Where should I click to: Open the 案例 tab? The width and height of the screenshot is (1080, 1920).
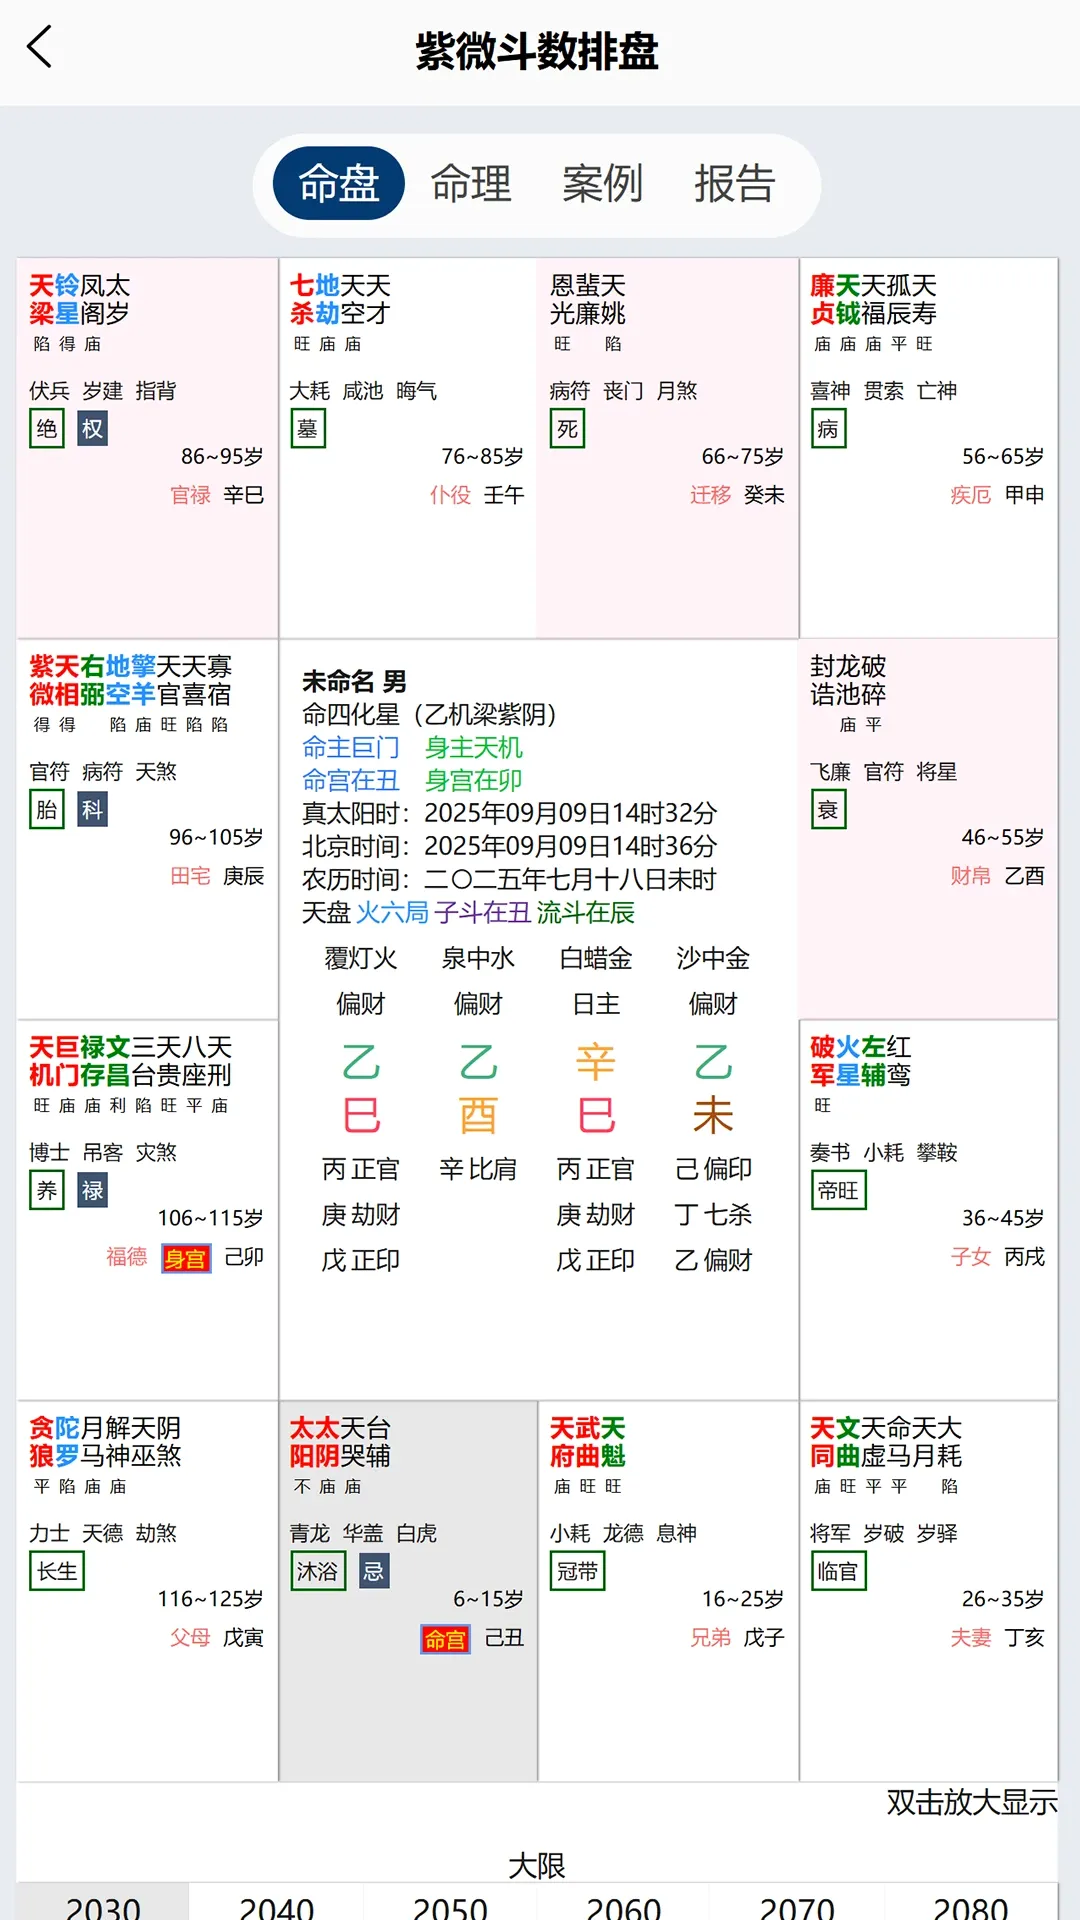603,183
